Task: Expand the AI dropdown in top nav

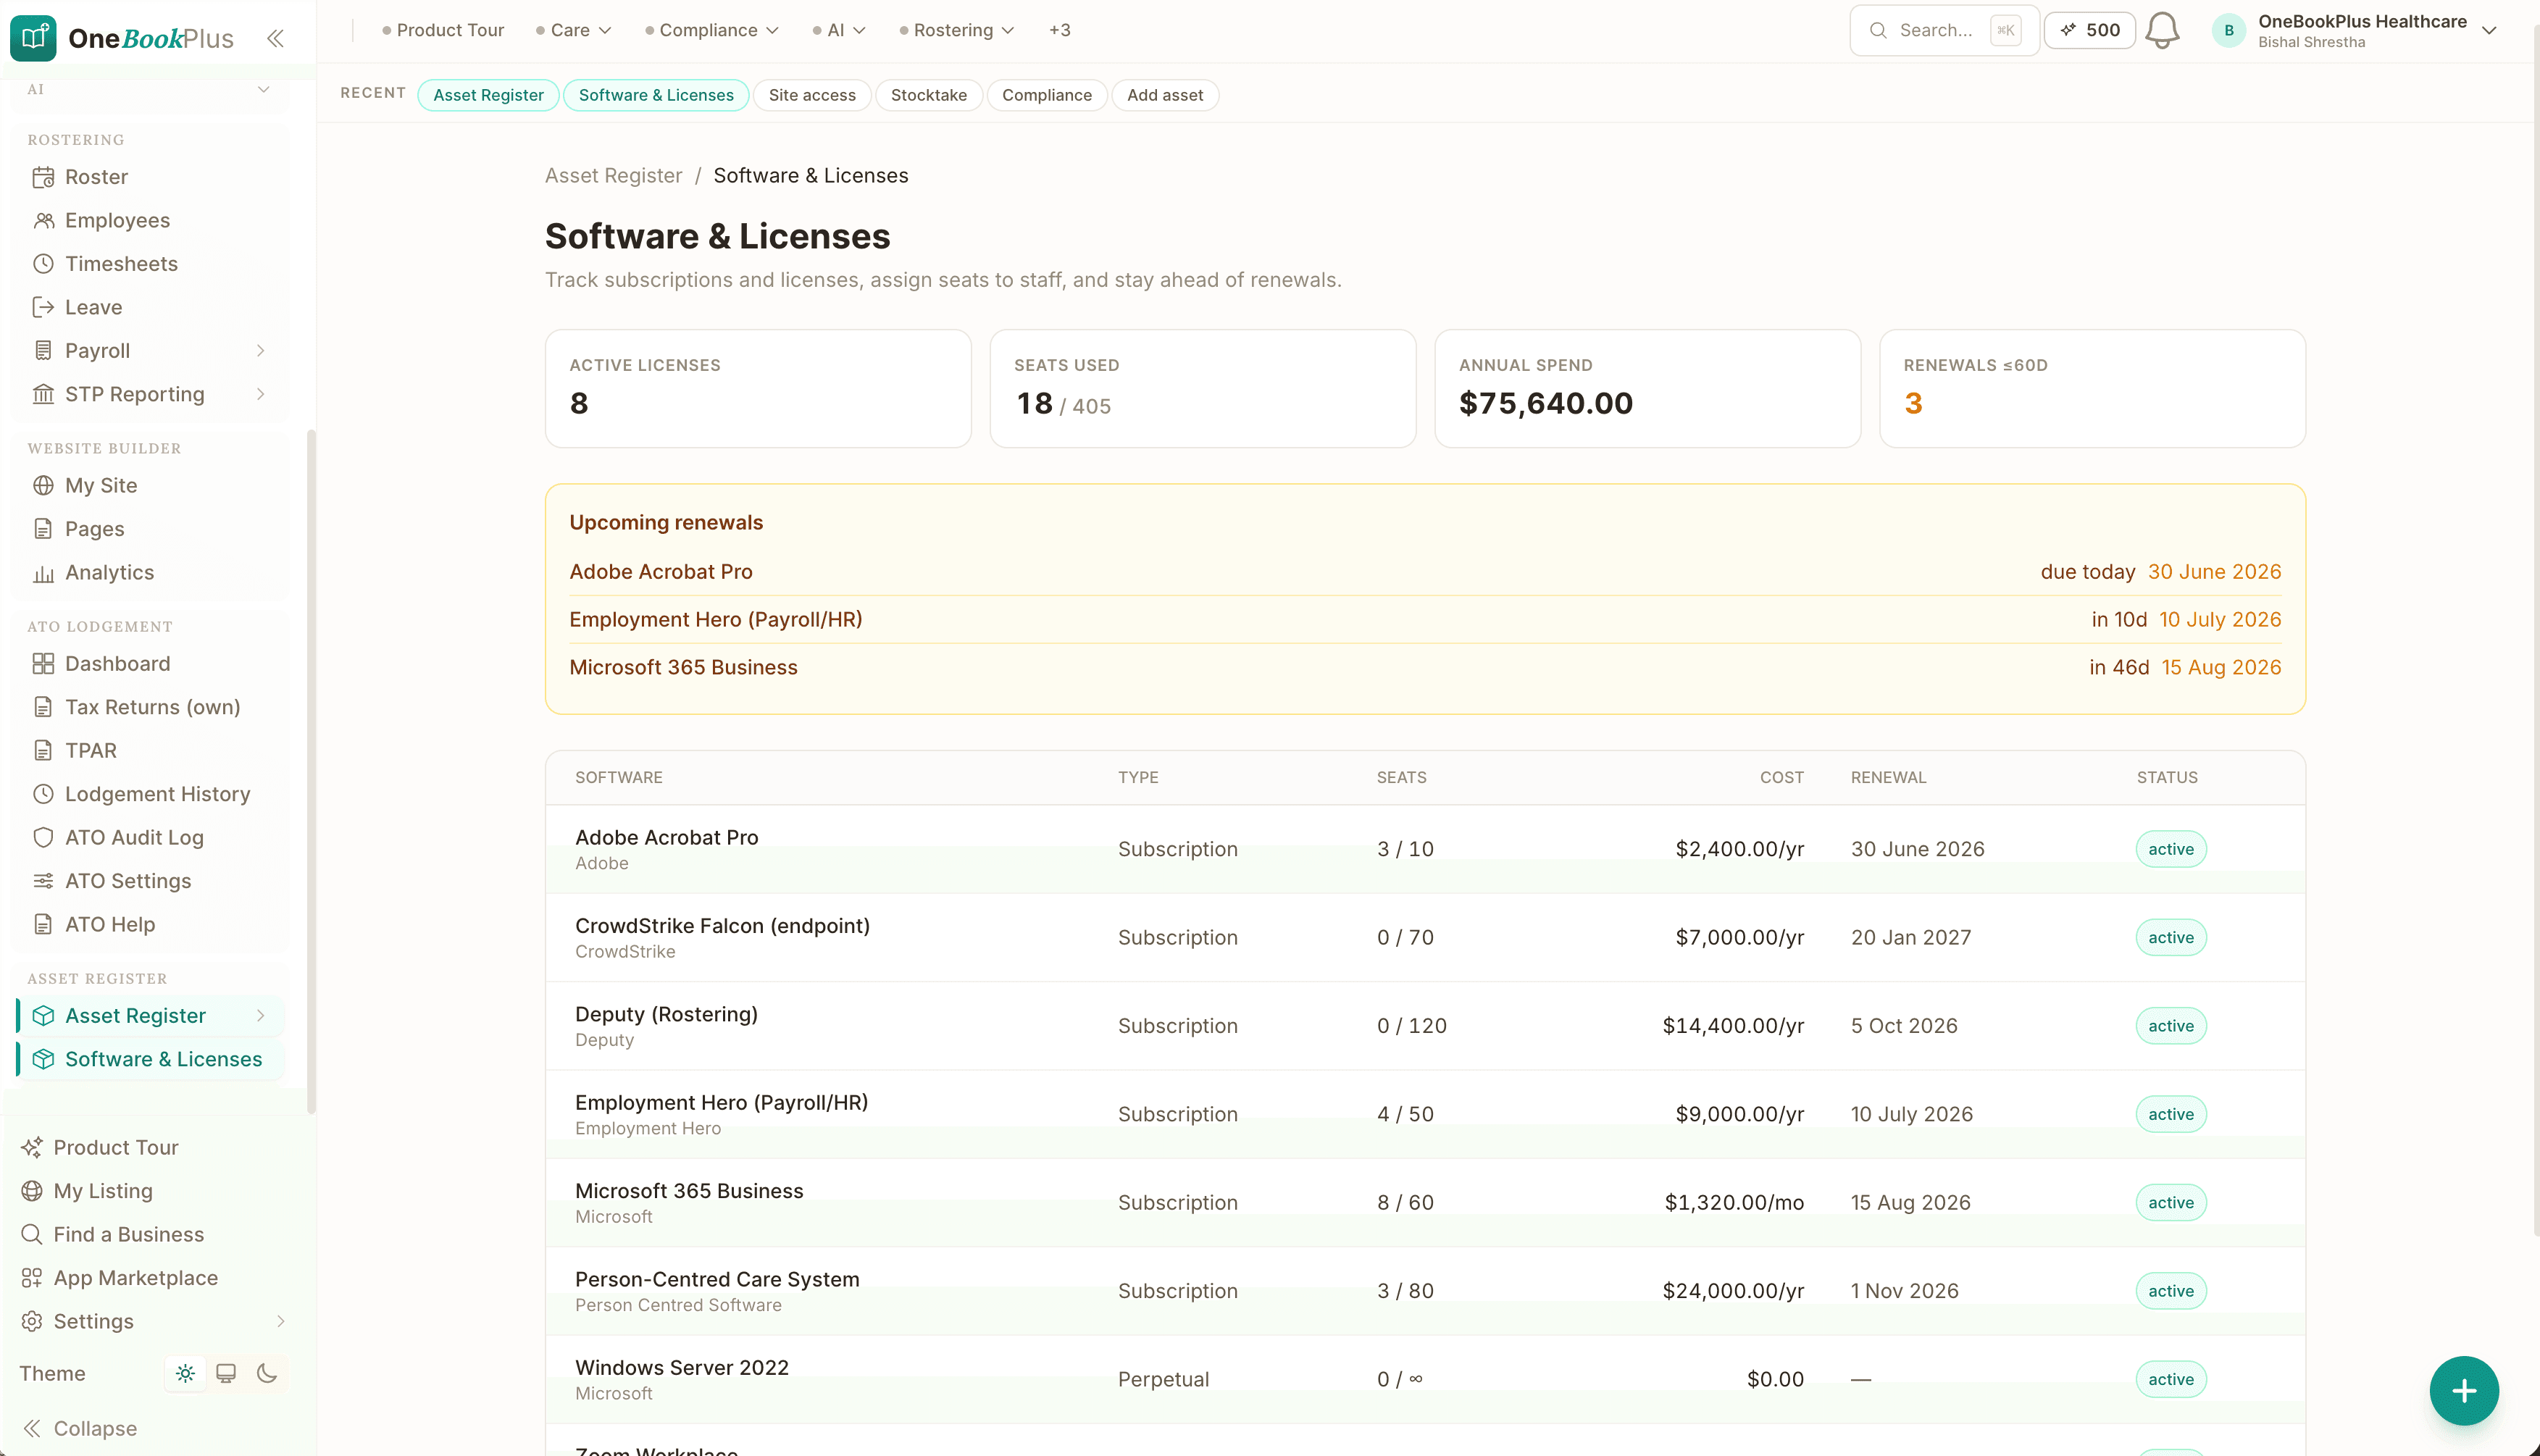Action: click(x=839, y=30)
